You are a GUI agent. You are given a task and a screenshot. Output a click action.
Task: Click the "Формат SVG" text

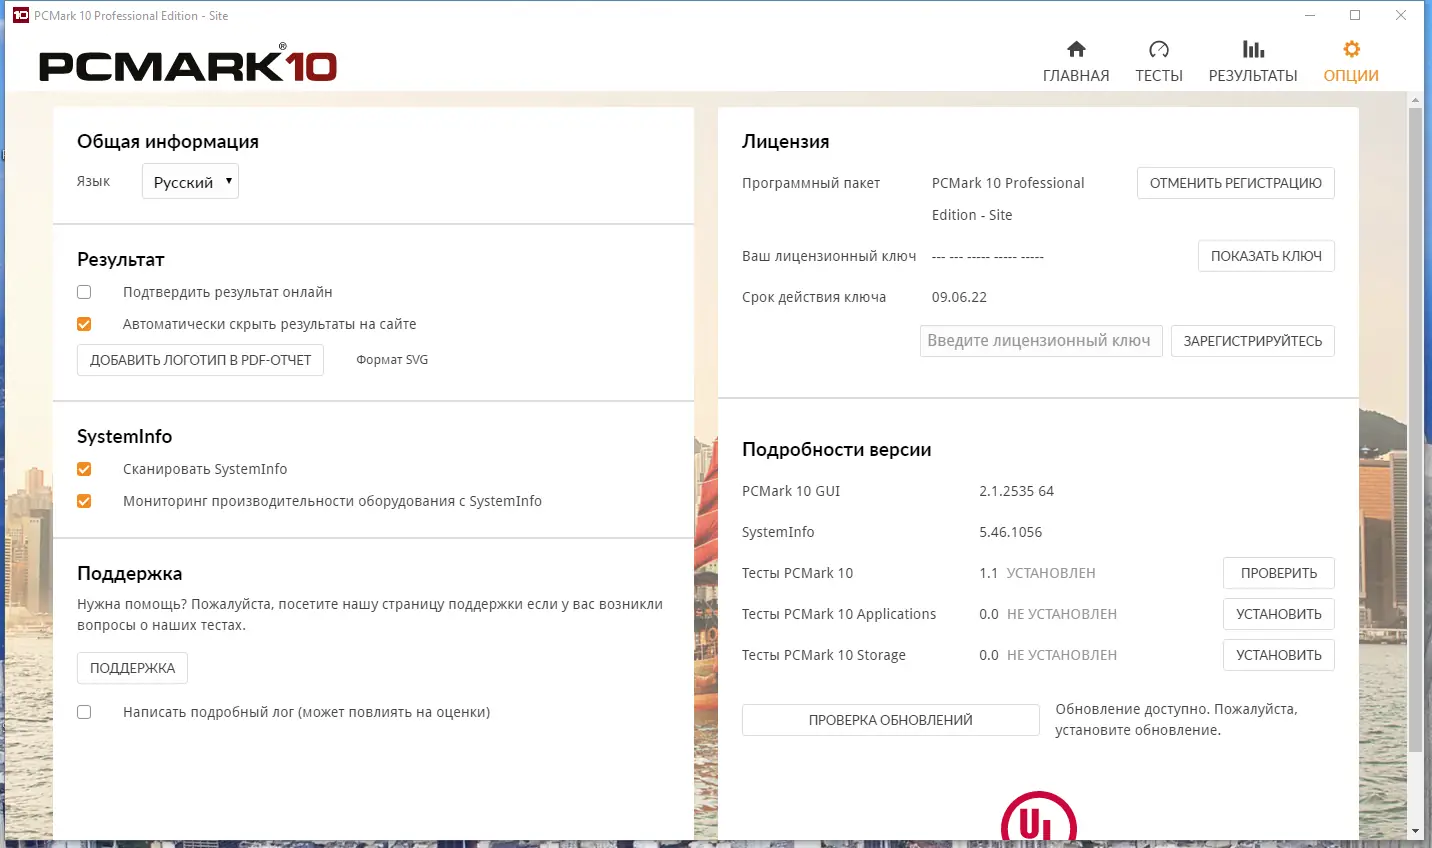[392, 360]
